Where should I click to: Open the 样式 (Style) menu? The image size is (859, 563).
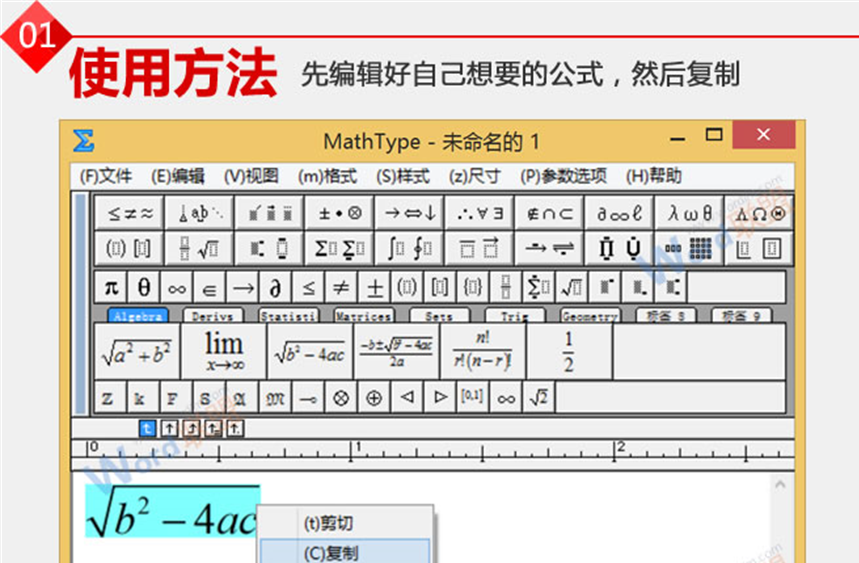pos(403,176)
